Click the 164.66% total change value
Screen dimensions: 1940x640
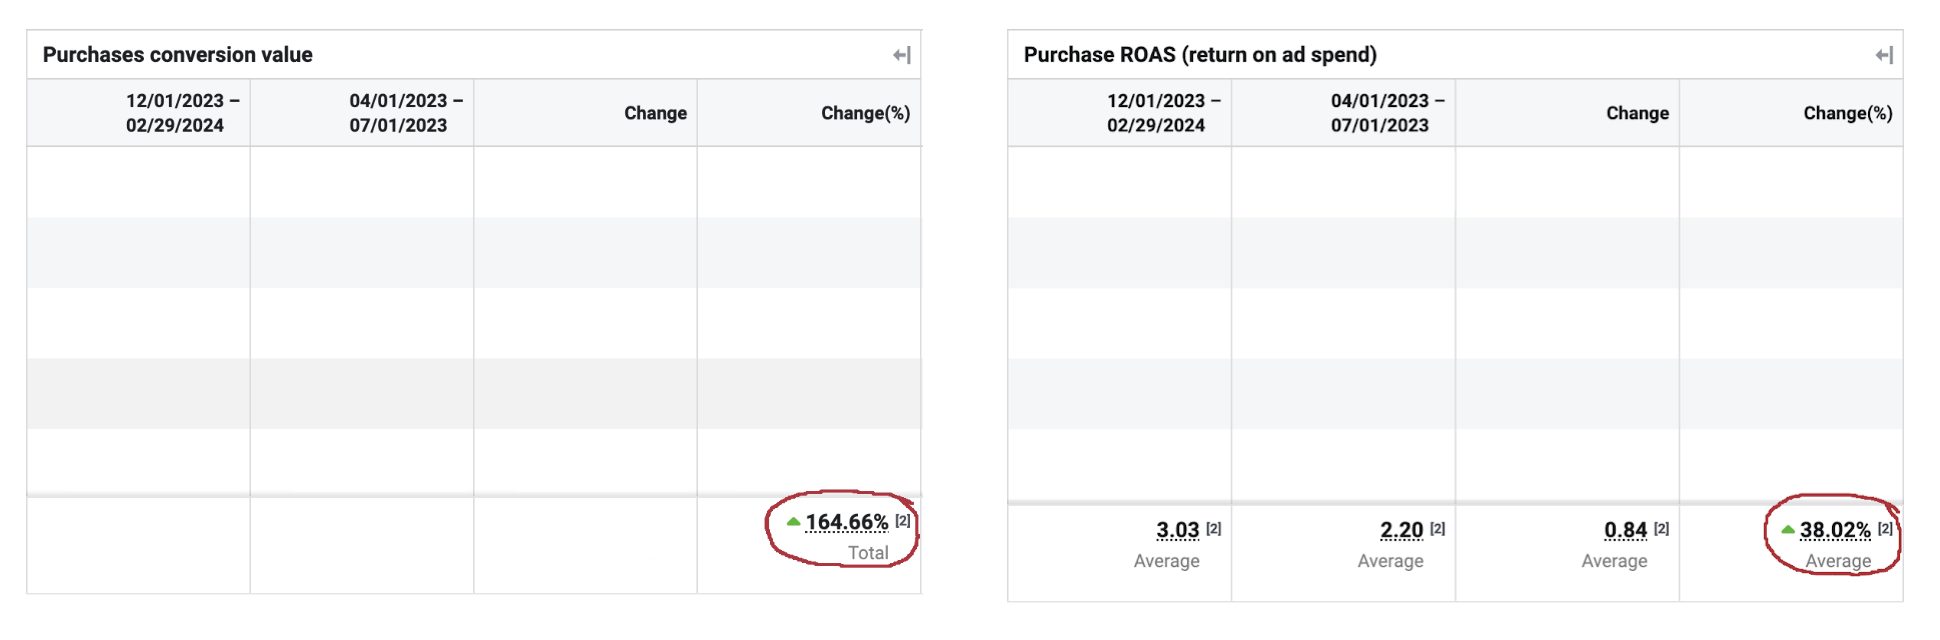pyautogui.click(x=846, y=522)
